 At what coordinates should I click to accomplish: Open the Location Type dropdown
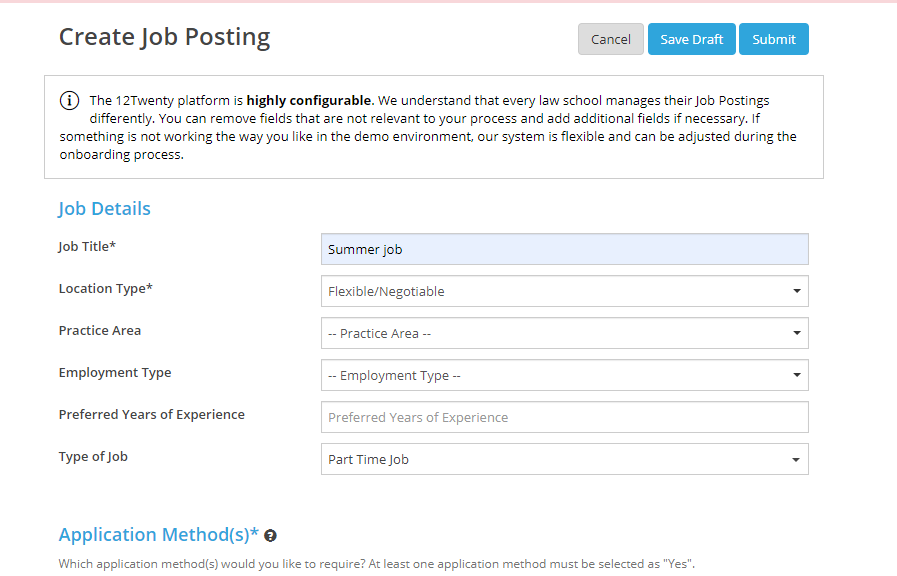(564, 291)
